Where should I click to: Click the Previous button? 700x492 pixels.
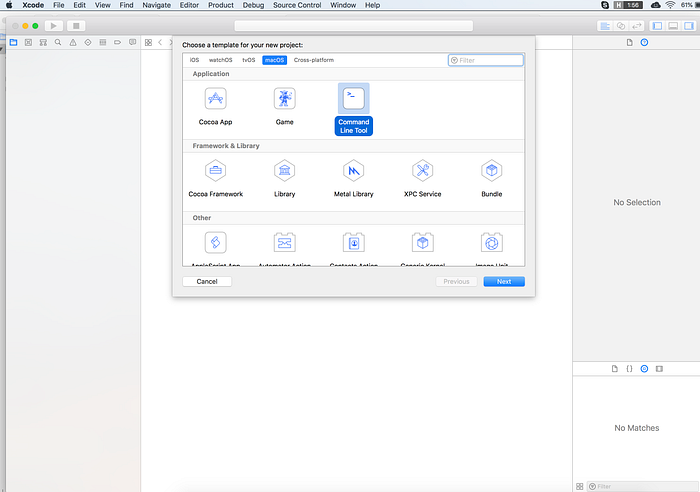coord(456,281)
